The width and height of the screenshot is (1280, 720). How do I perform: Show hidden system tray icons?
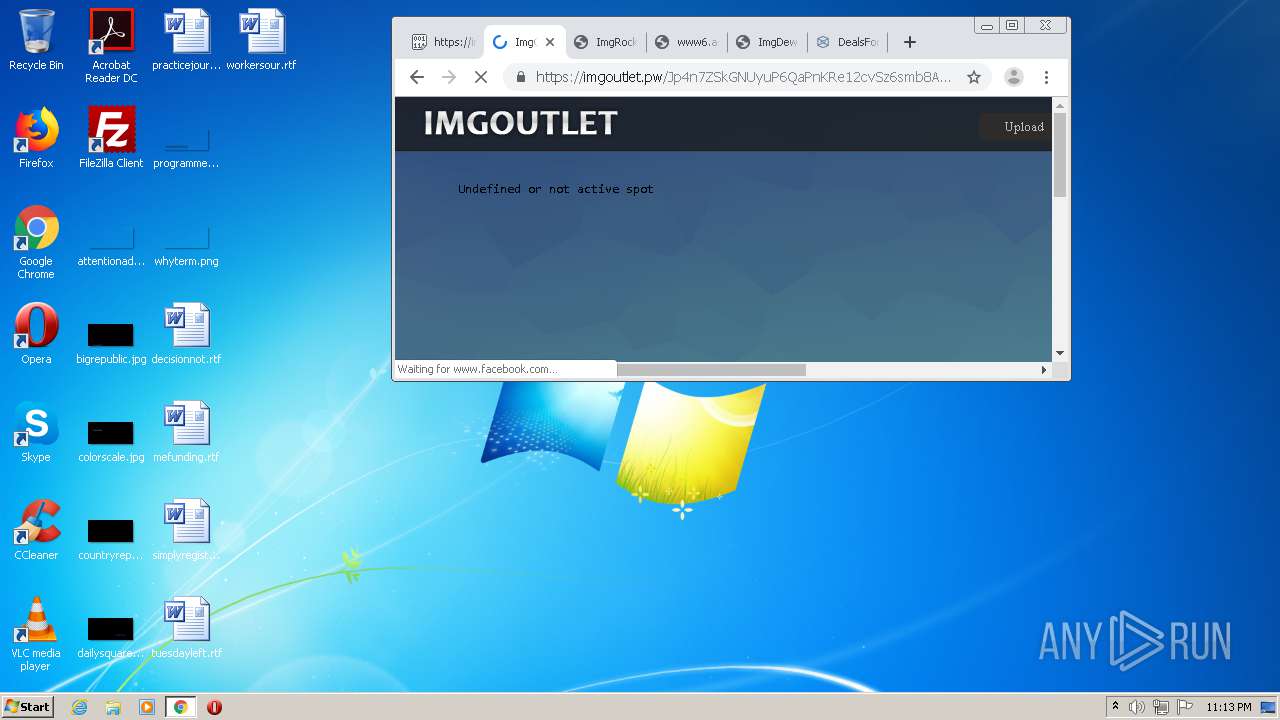(1115, 707)
